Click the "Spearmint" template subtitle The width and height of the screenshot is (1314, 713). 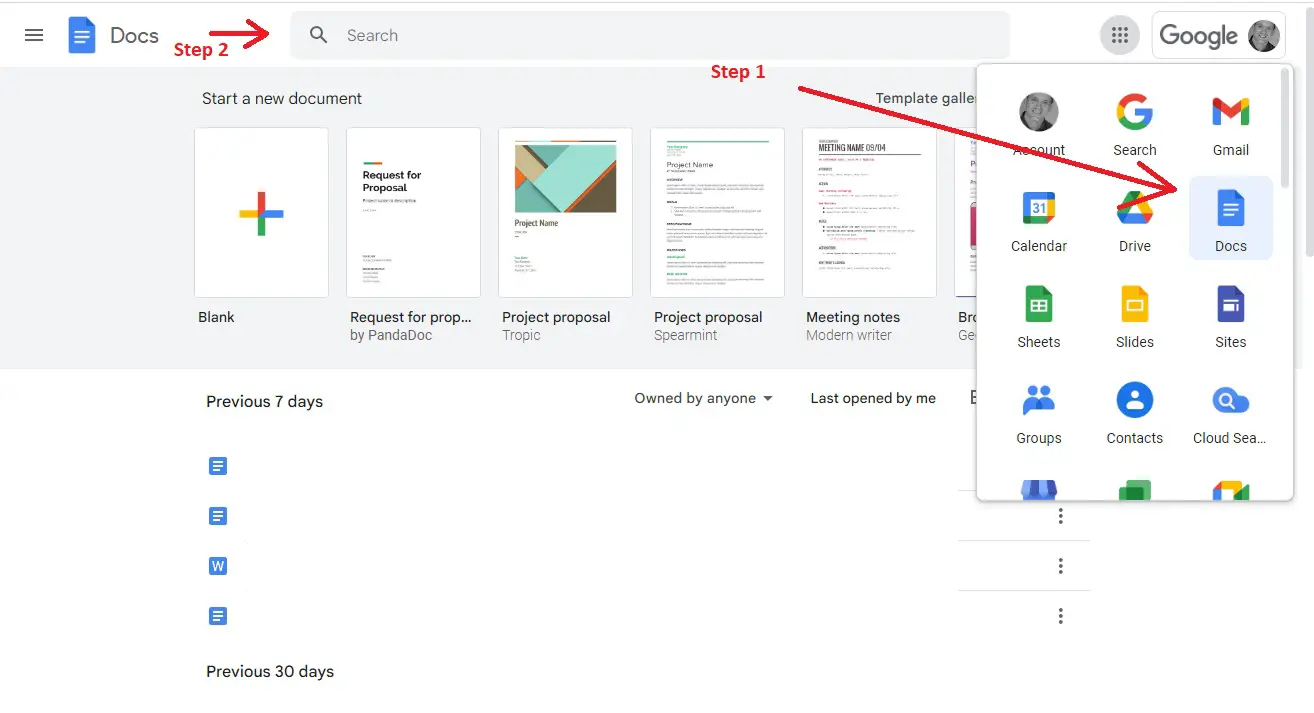tap(686, 336)
